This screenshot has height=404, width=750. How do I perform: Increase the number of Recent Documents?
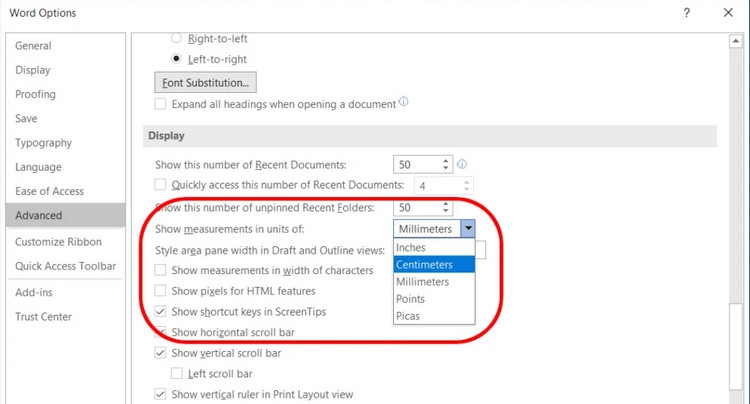tap(446, 161)
